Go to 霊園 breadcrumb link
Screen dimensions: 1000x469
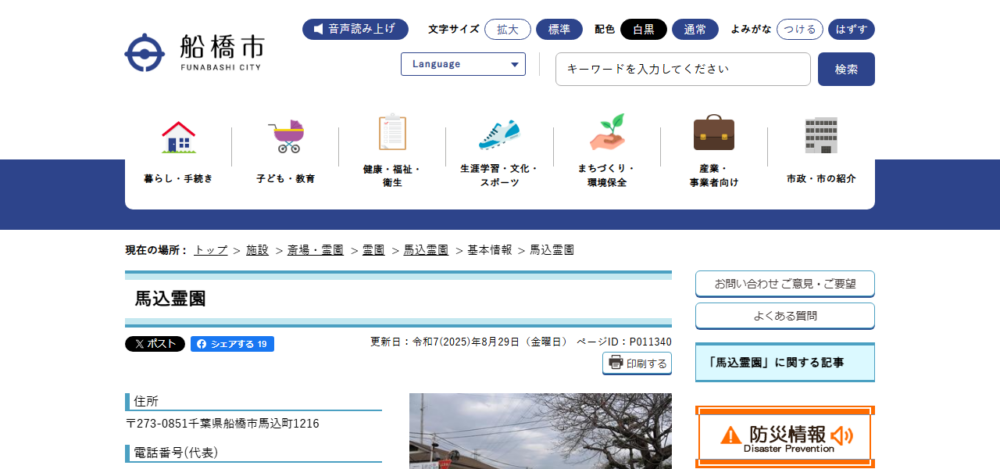point(373,250)
